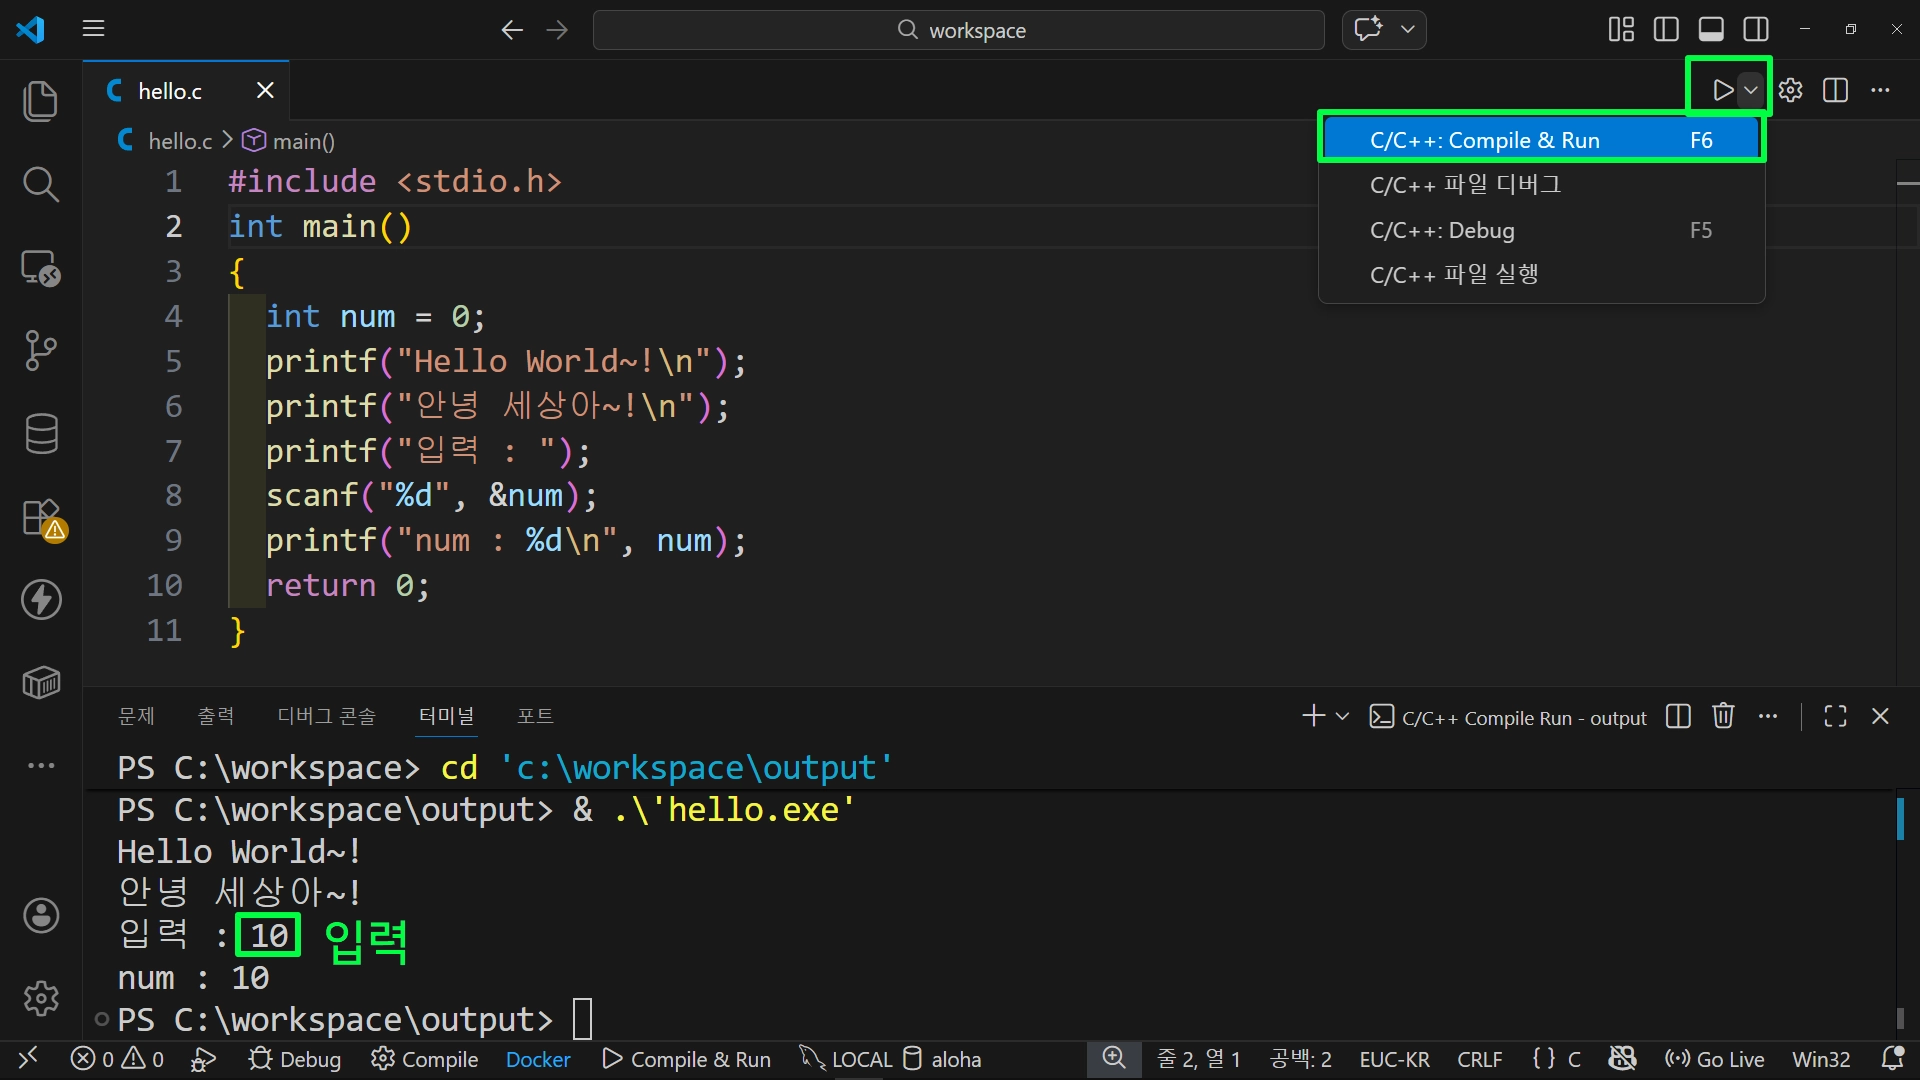This screenshot has height=1080, width=1920.
Task: Kill terminal with trash icon
Action: 1723,716
